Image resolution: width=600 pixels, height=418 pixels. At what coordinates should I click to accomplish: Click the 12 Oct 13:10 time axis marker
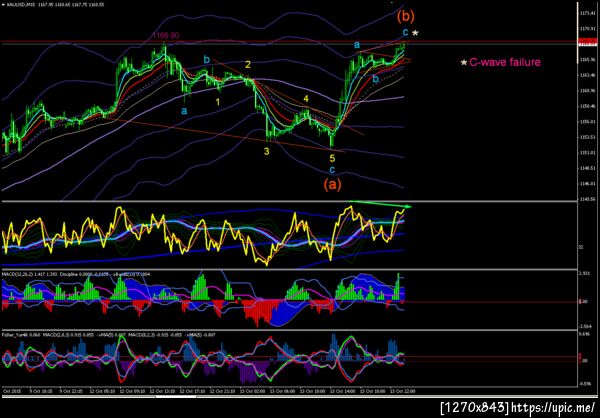(158, 392)
